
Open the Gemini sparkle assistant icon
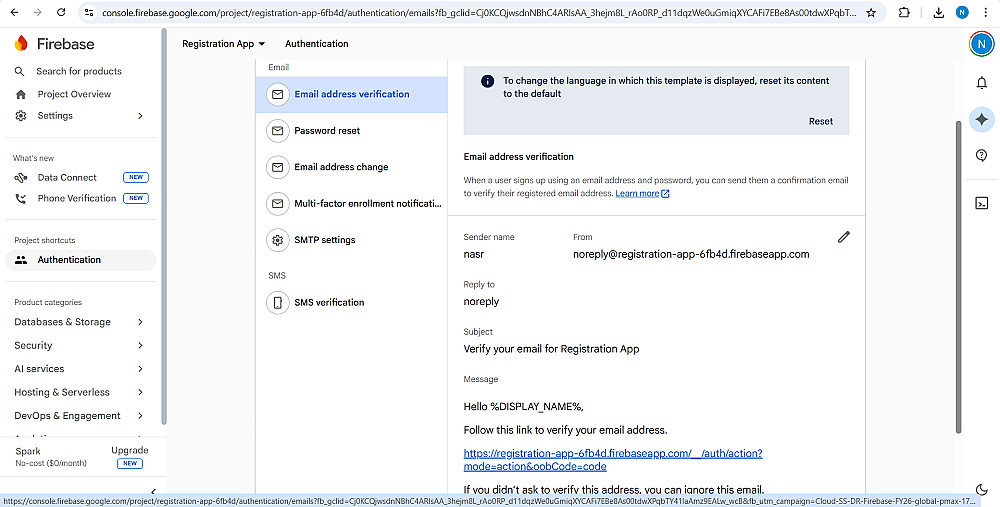pyautogui.click(x=982, y=119)
